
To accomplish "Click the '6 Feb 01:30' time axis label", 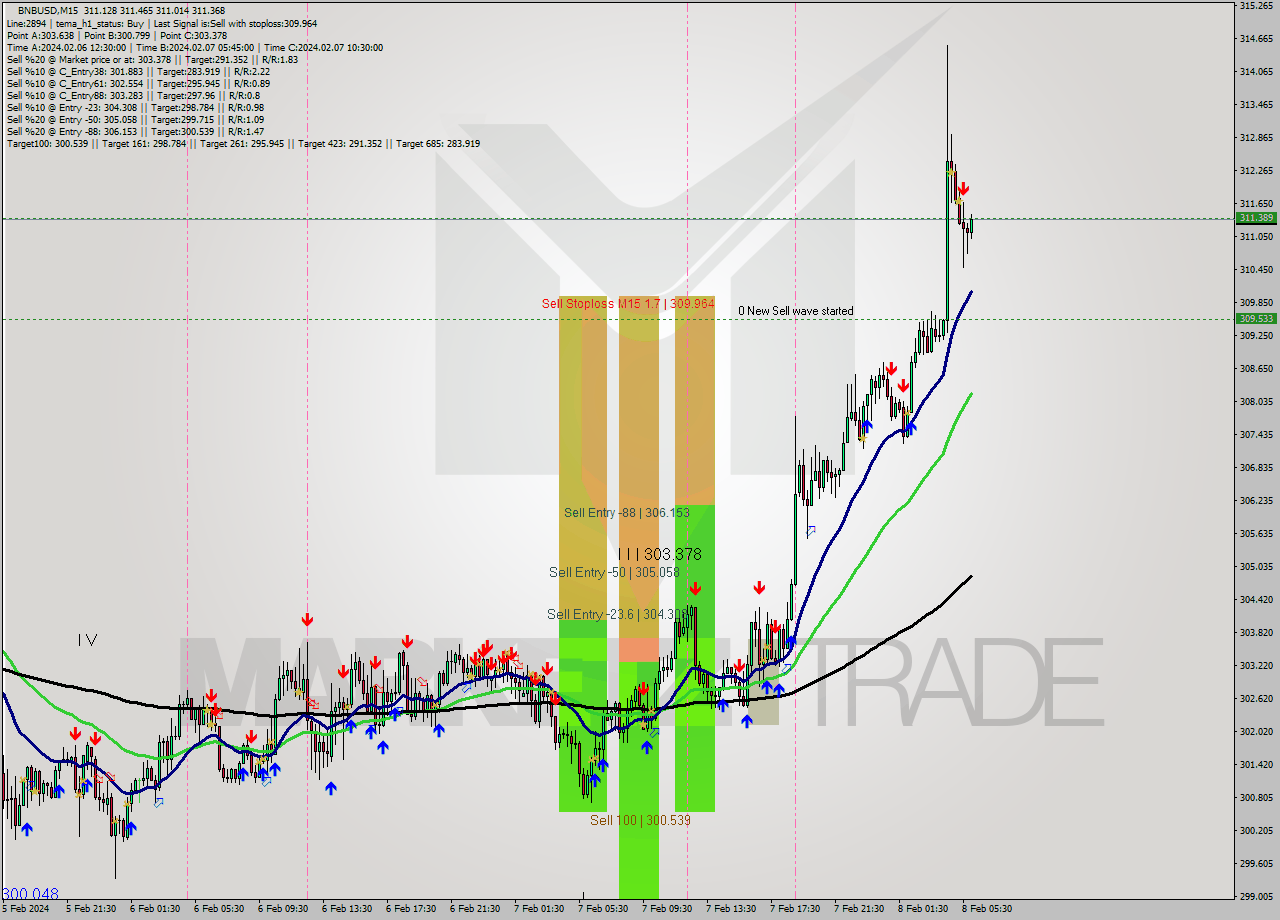I will click(155, 909).
